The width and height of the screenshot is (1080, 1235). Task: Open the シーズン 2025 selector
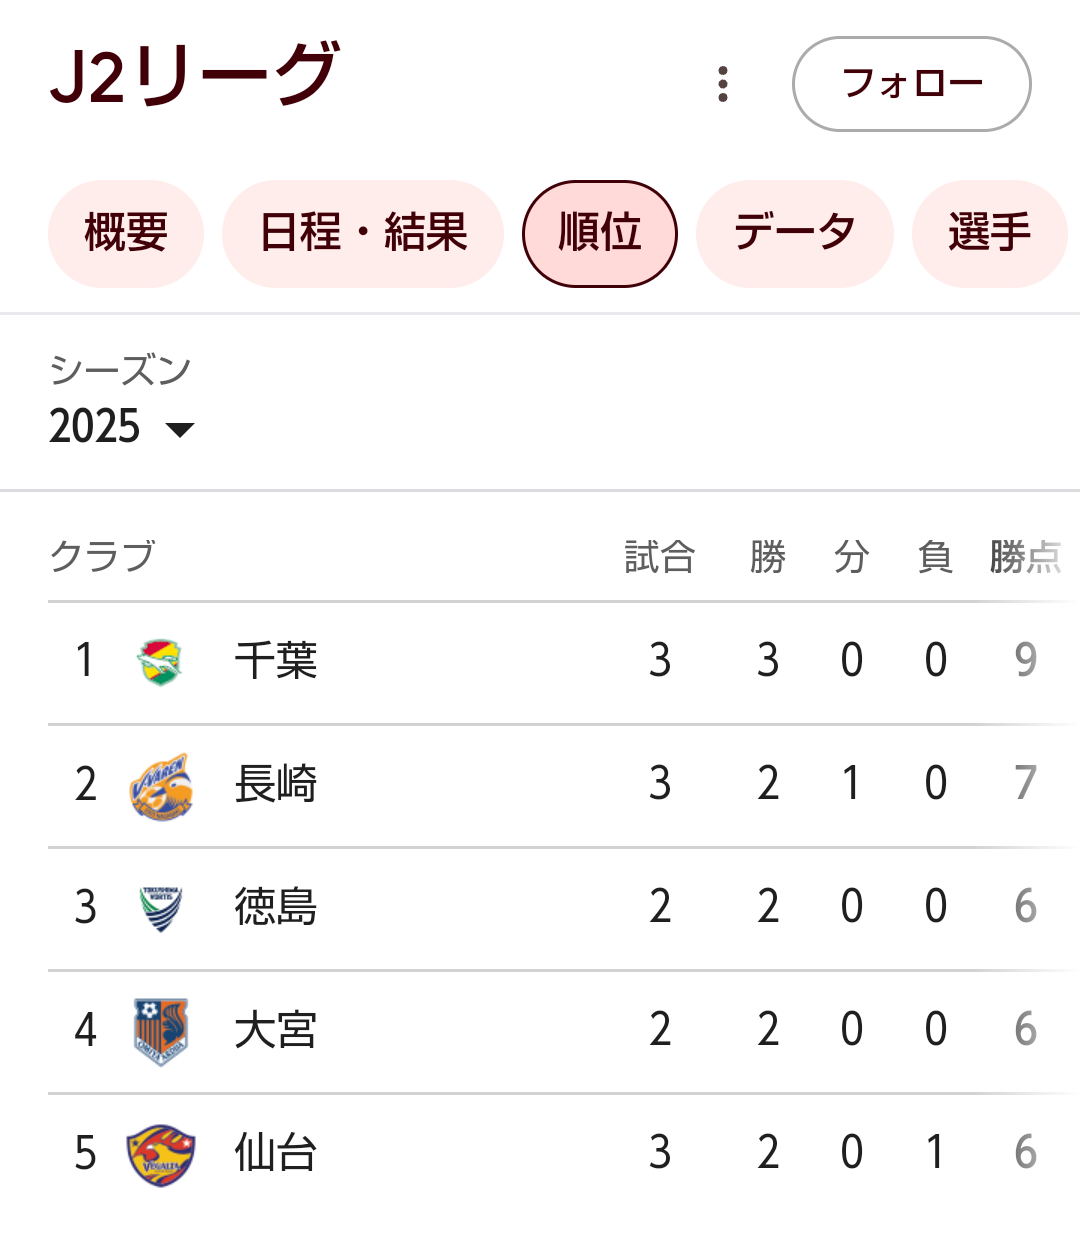121,402
